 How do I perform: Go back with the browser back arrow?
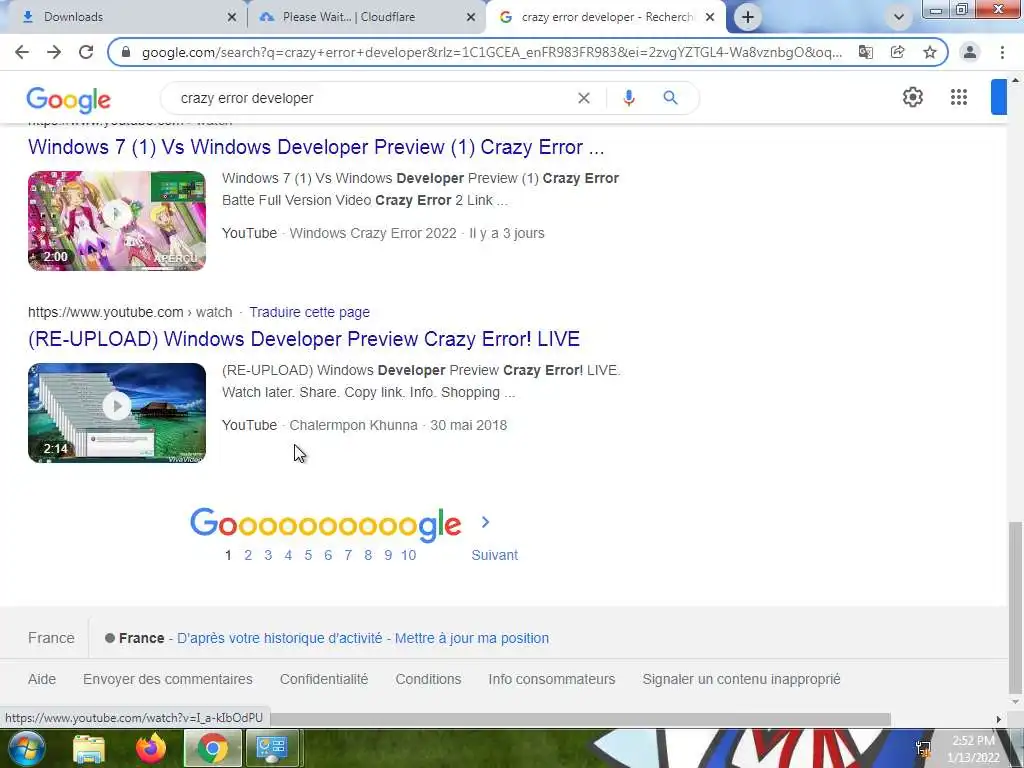point(22,52)
